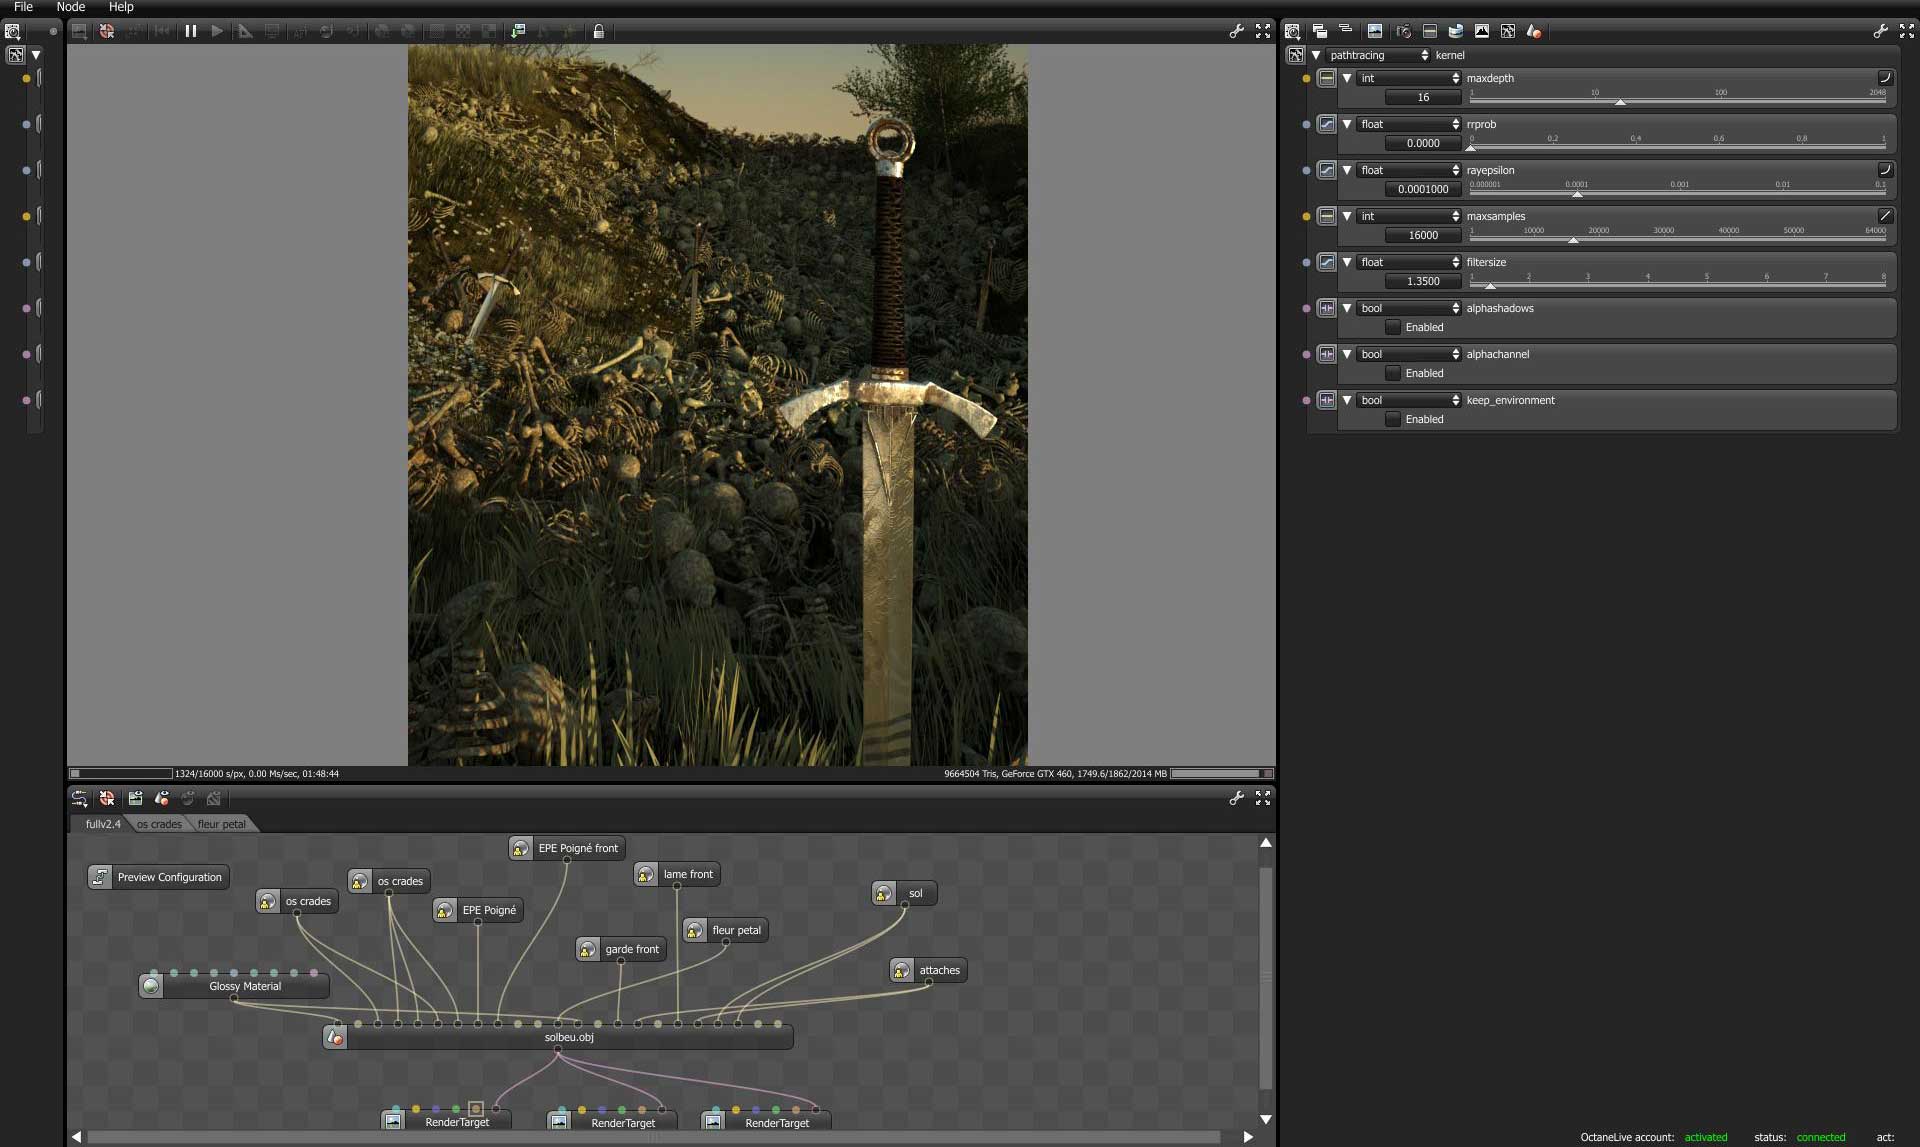This screenshot has width=1920, height=1147.
Task: Enable the alphachannel checkbox
Action: click(1393, 373)
